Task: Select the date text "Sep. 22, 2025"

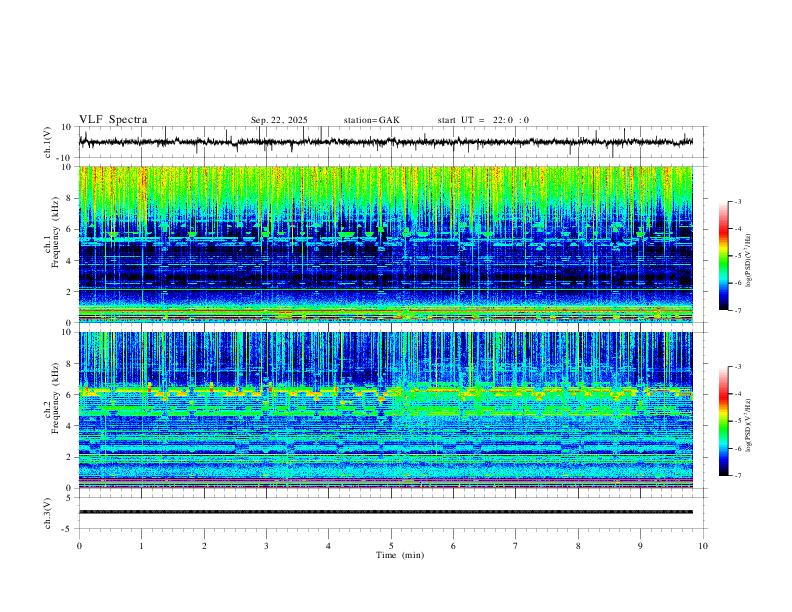Action: [x=279, y=120]
